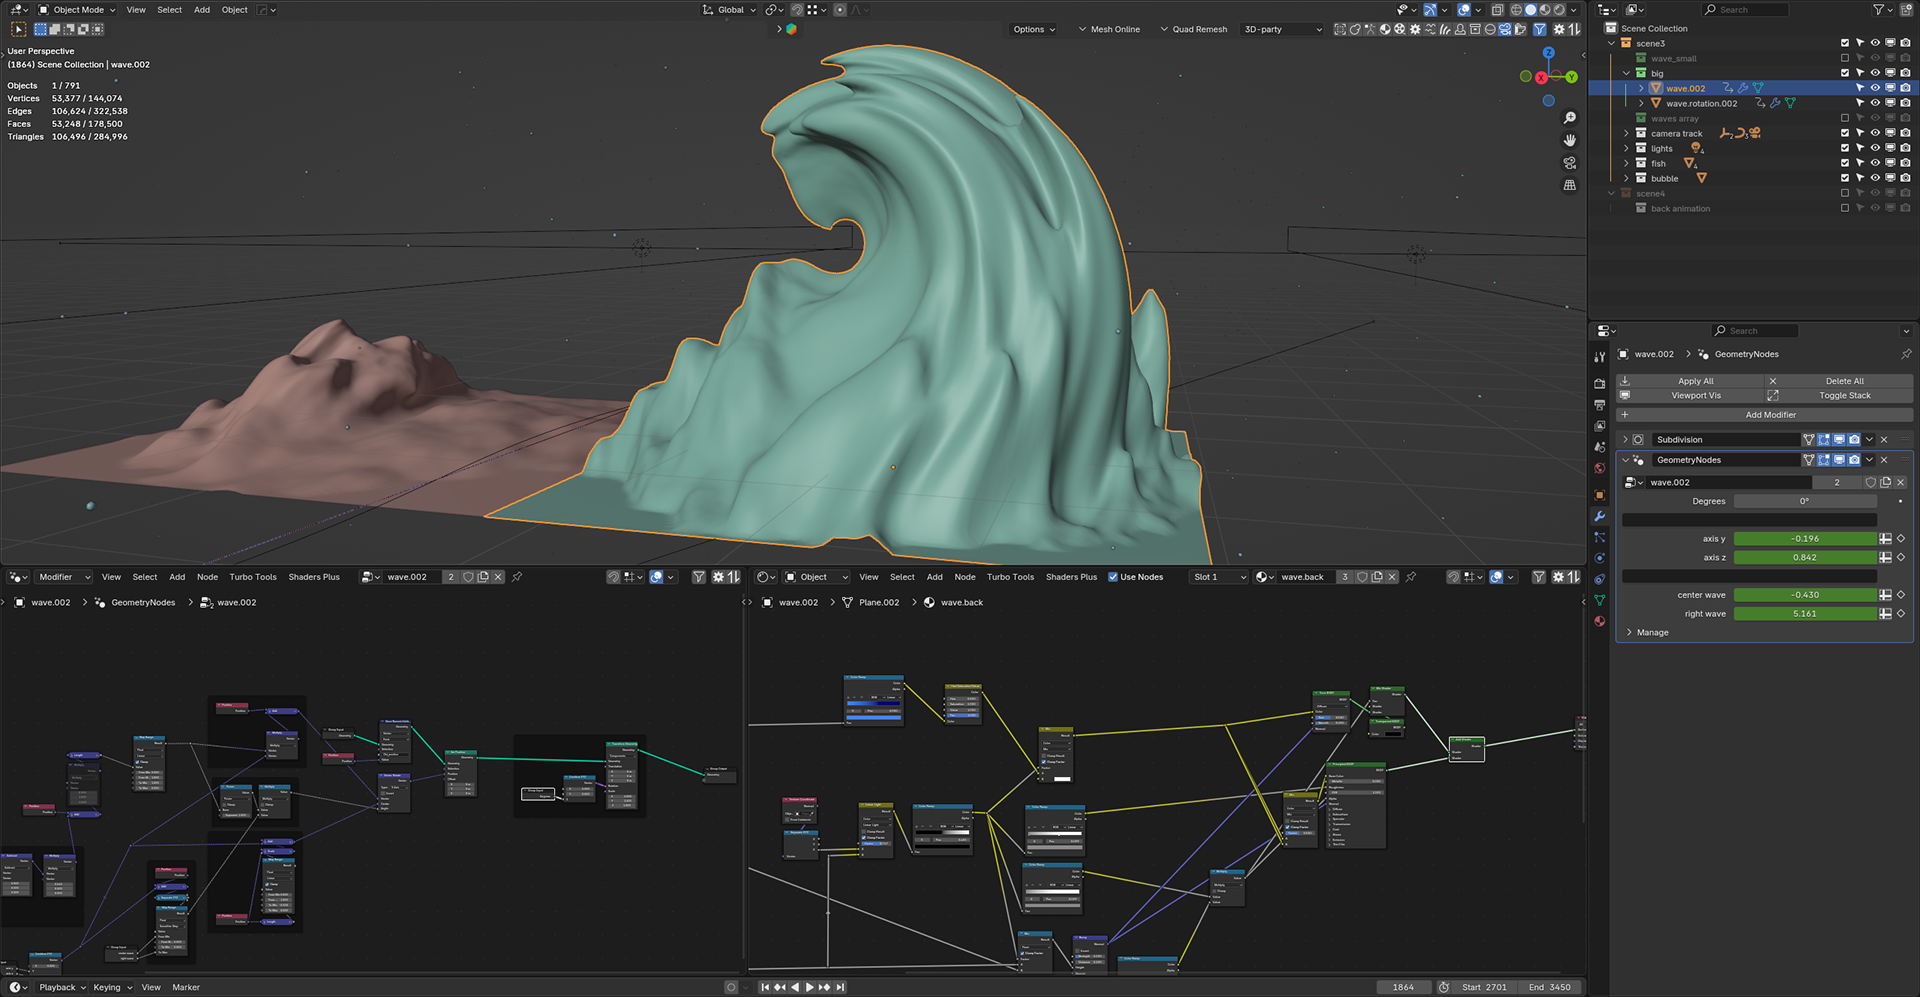This screenshot has height=997, width=1920.
Task: Open the Object Mode dropdown
Action: 77,10
